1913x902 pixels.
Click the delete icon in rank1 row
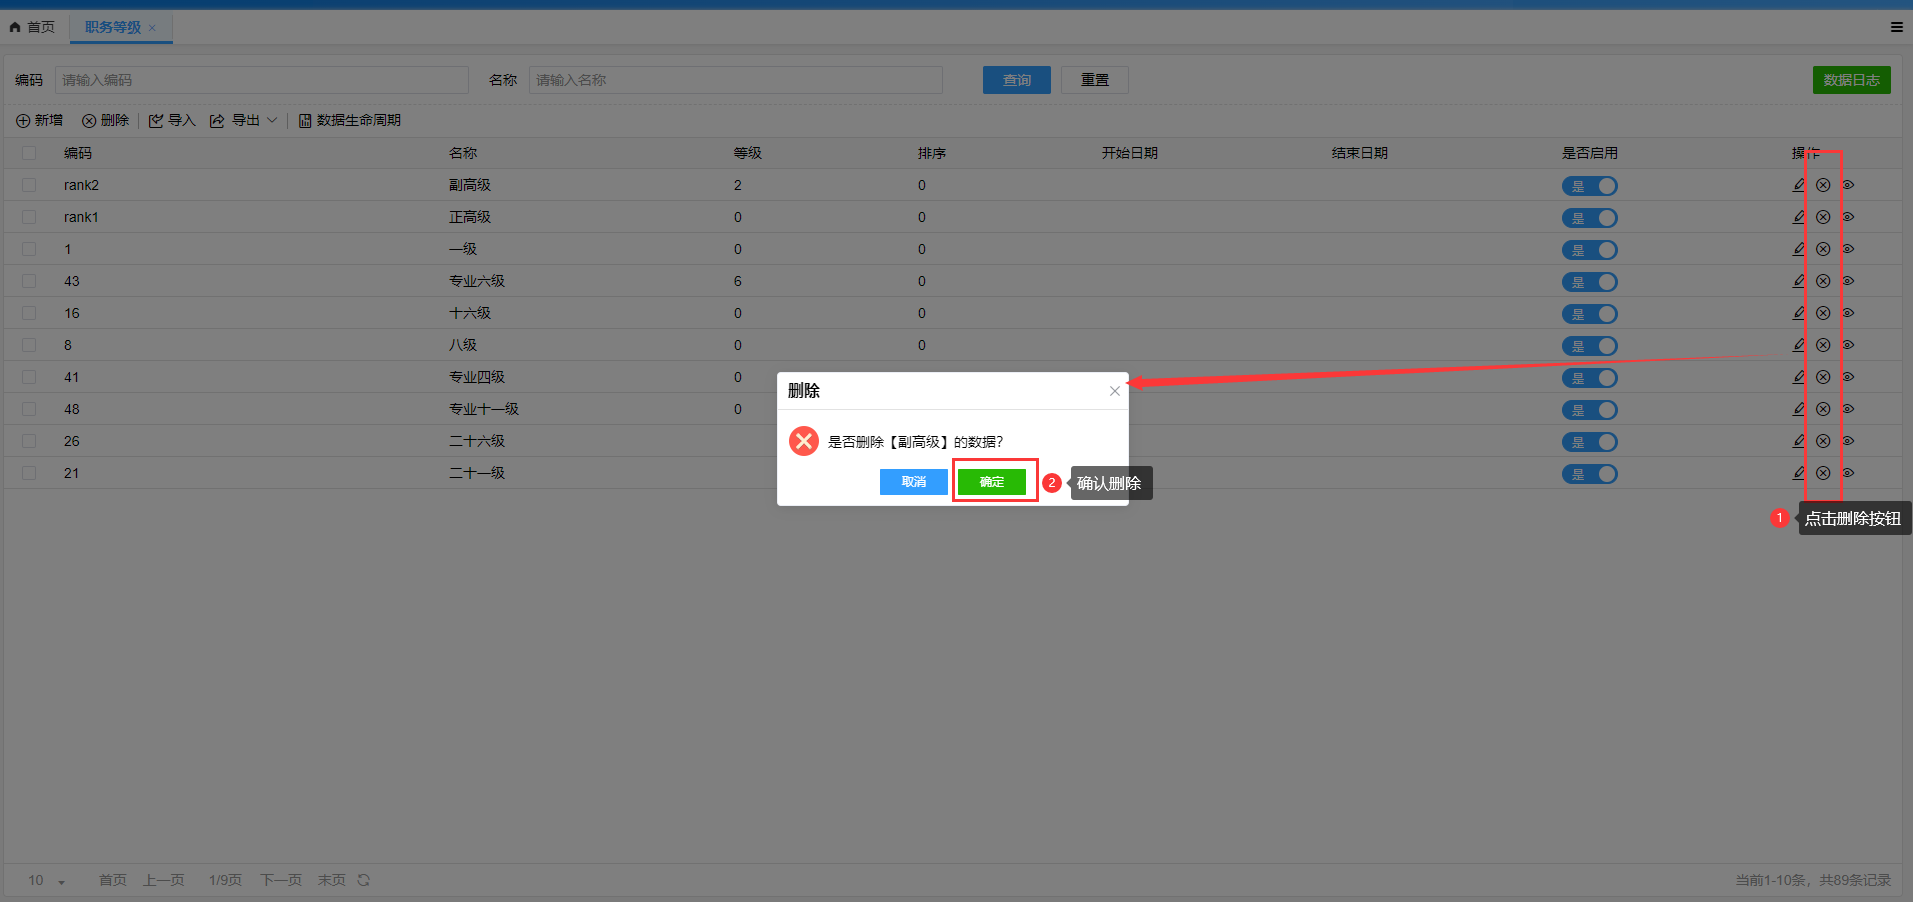pyautogui.click(x=1823, y=217)
